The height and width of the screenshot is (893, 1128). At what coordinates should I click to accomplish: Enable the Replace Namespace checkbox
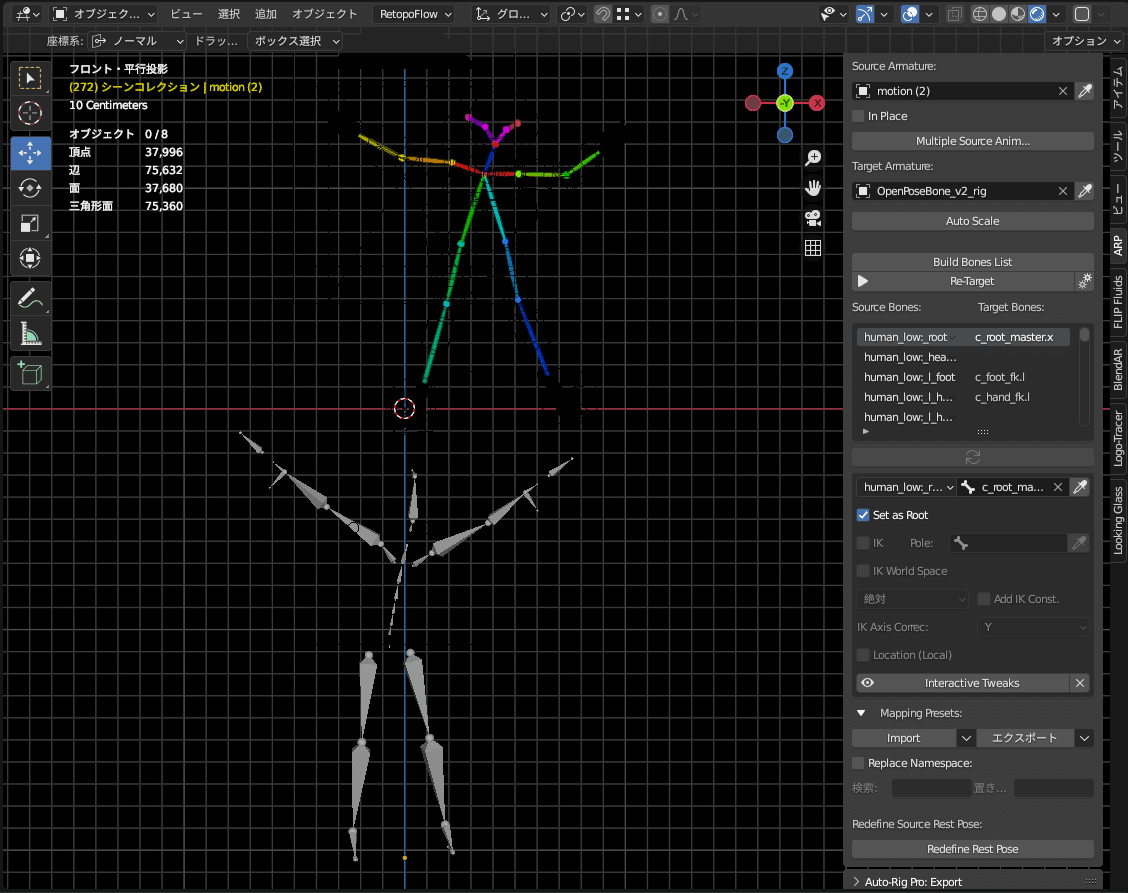coord(859,763)
